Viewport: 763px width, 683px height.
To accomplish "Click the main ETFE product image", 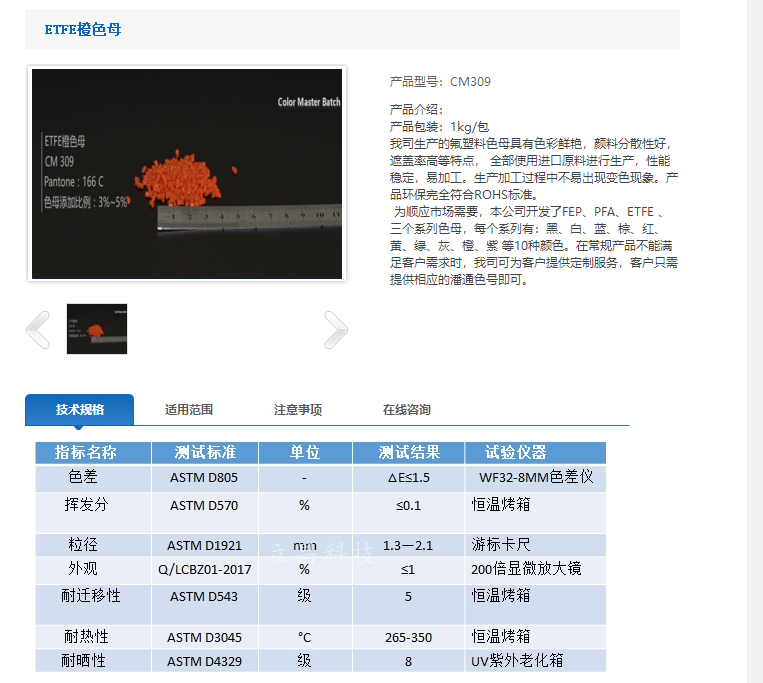I will 187,173.
